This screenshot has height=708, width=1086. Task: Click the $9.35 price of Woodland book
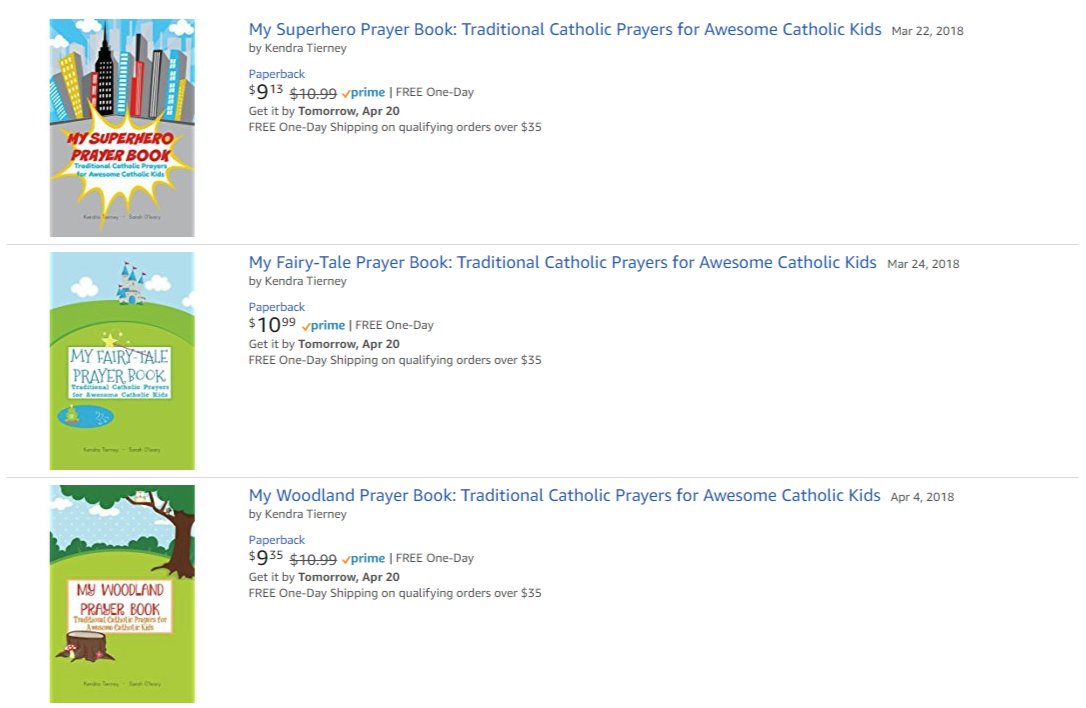(x=266, y=558)
